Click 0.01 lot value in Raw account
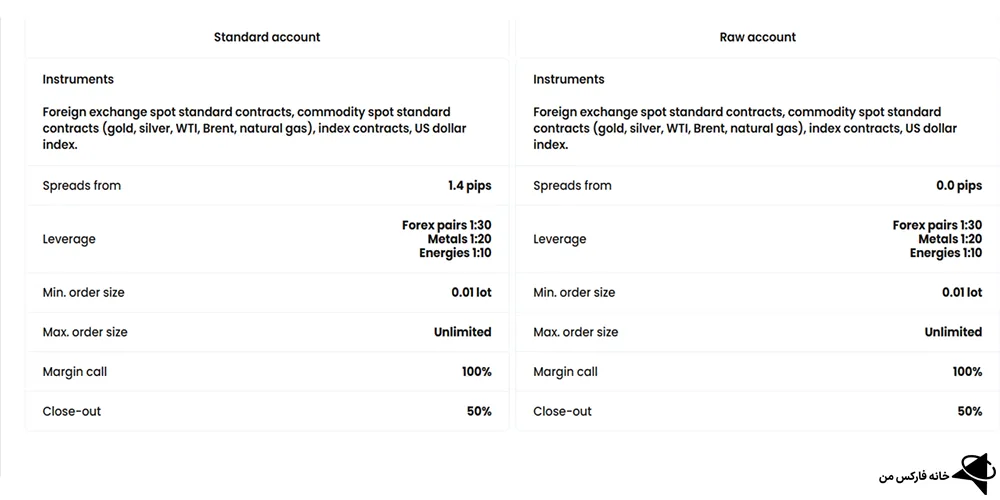This screenshot has height=500, width=1000. [x=962, y=293]
